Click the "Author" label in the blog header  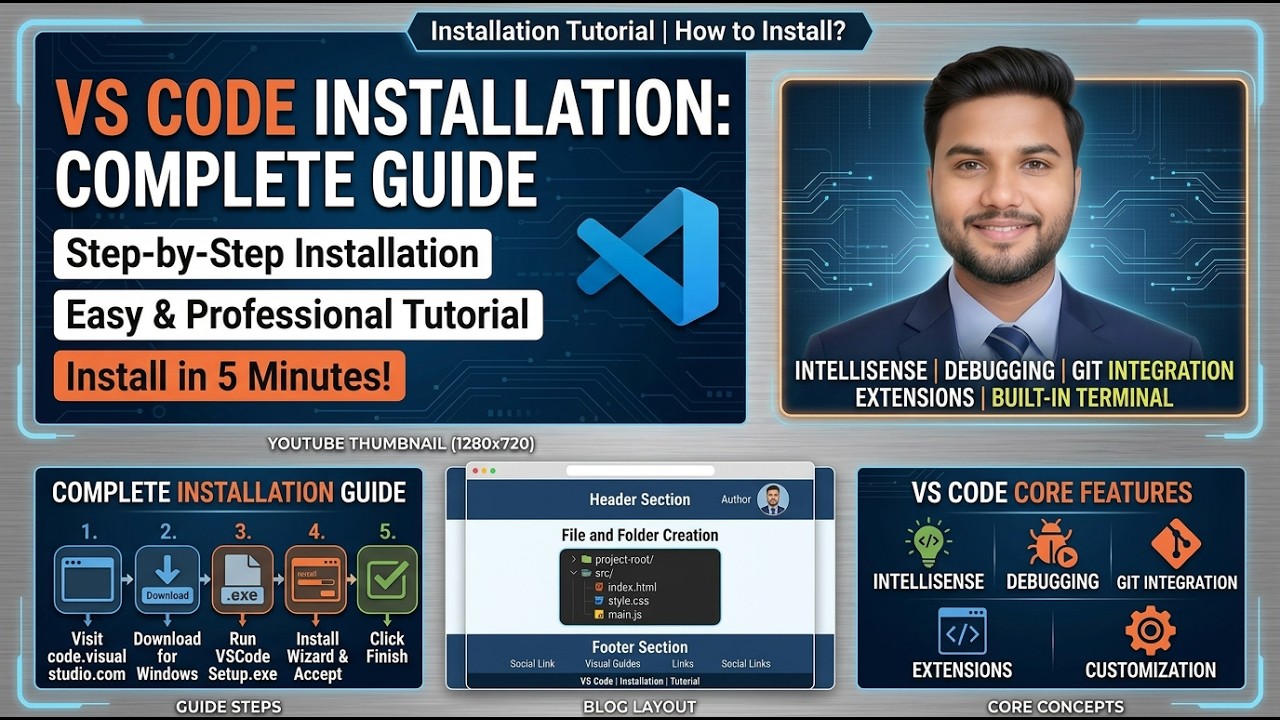click(736, 499)
